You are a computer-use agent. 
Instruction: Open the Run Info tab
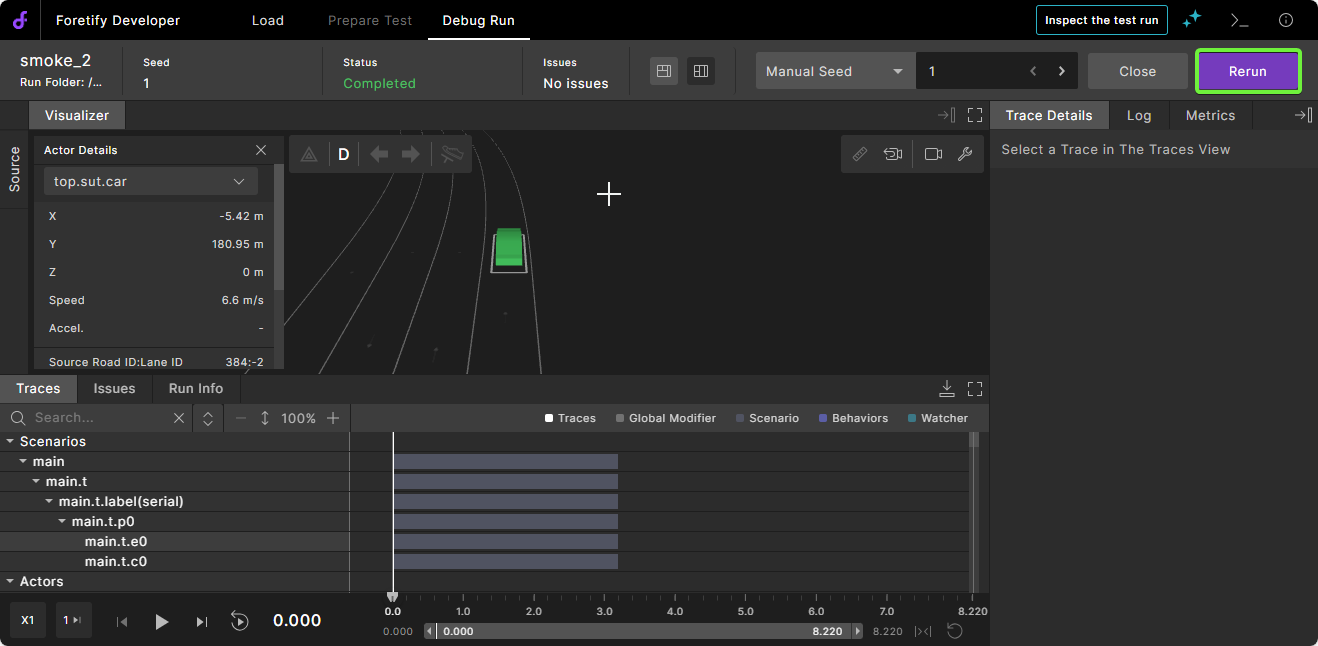[196, 388]
